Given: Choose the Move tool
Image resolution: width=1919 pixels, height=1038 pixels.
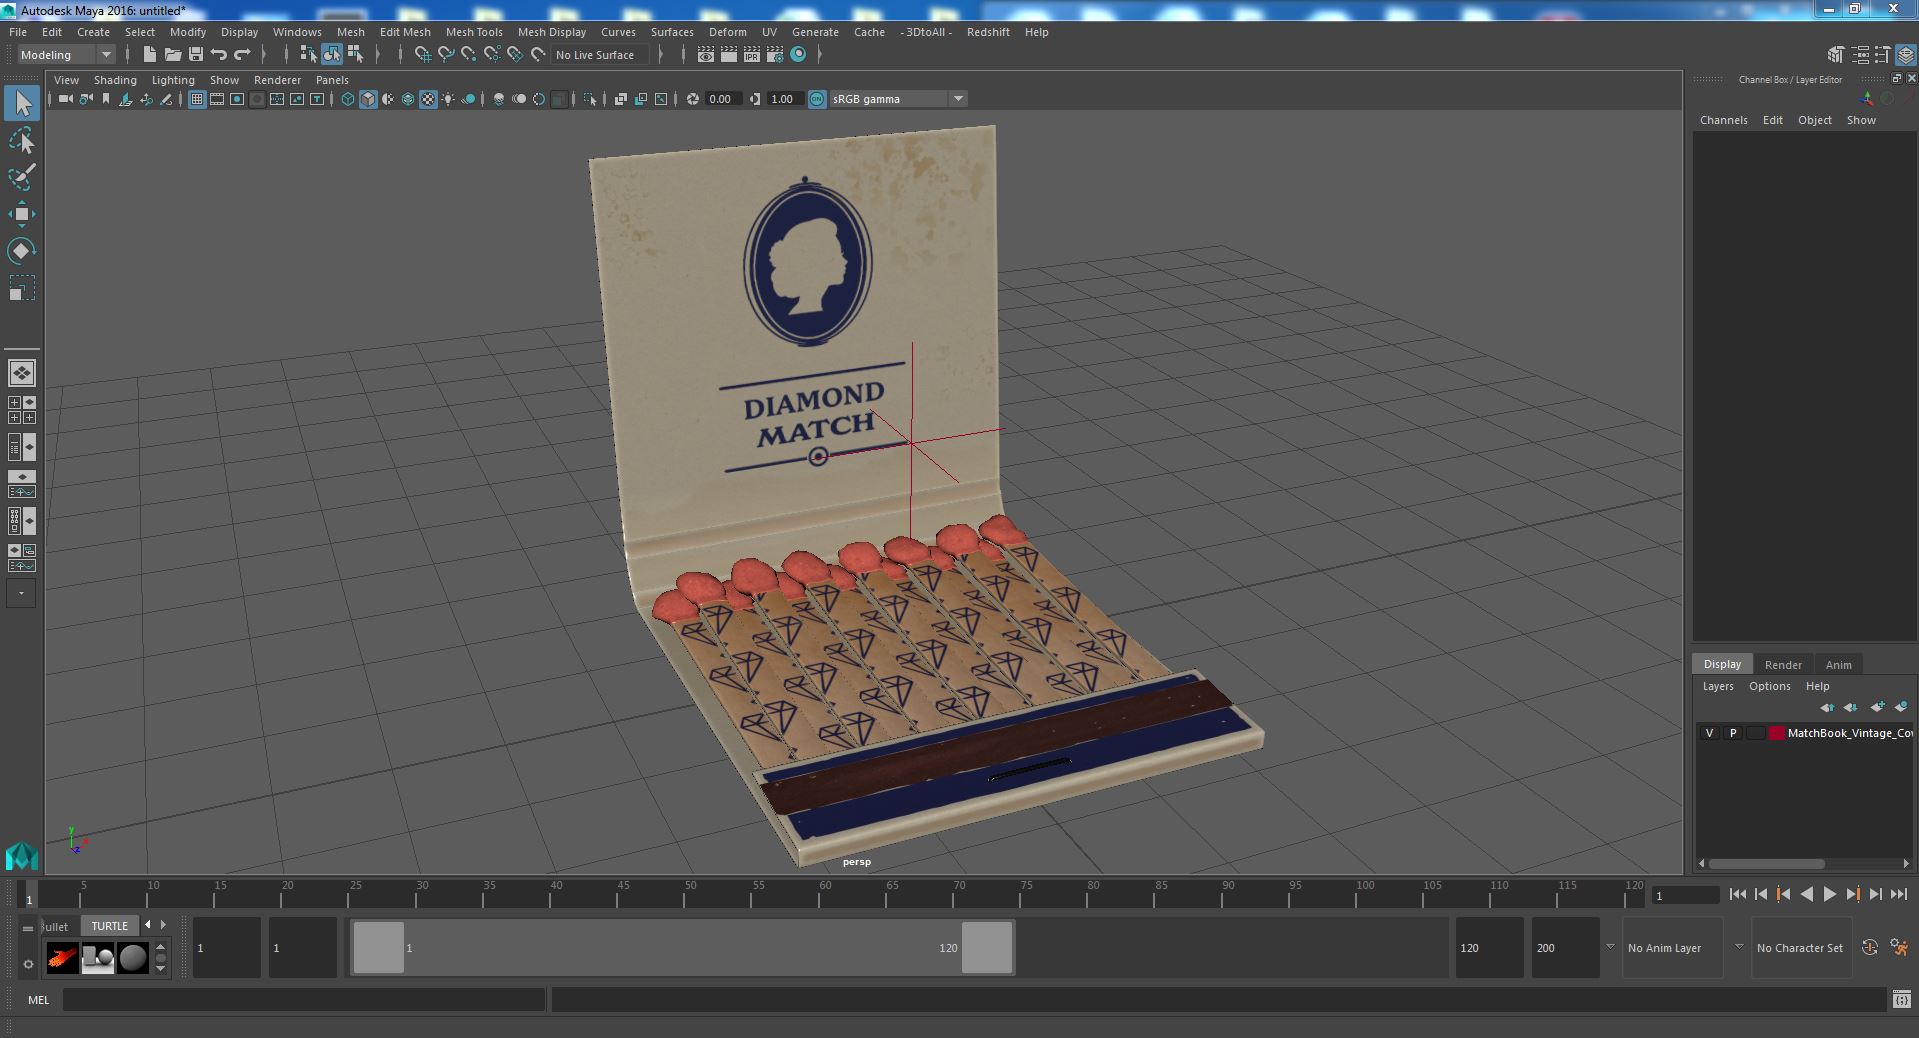Looking at the screenshot, I should pyautogui.click(x=22, y=214).
